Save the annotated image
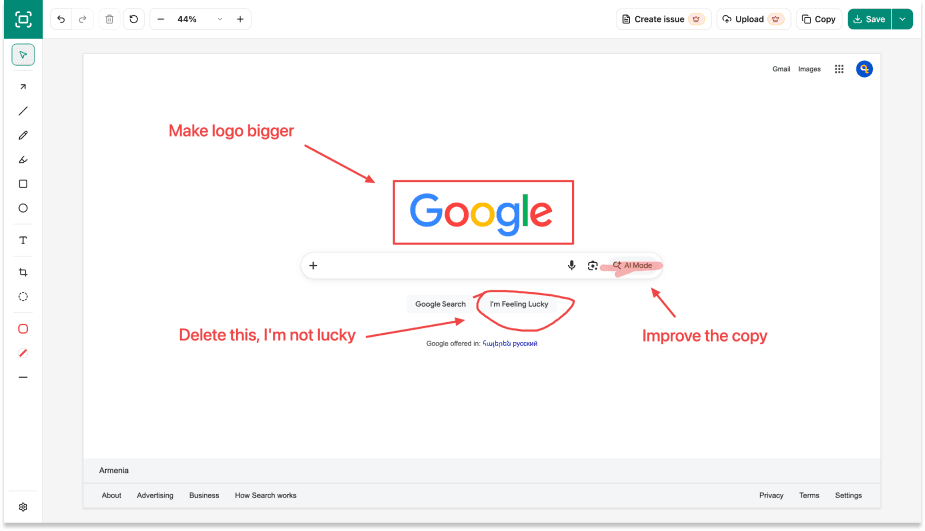Image resolution: width=925 pixels, height=531 pixels. pos(870,19)
